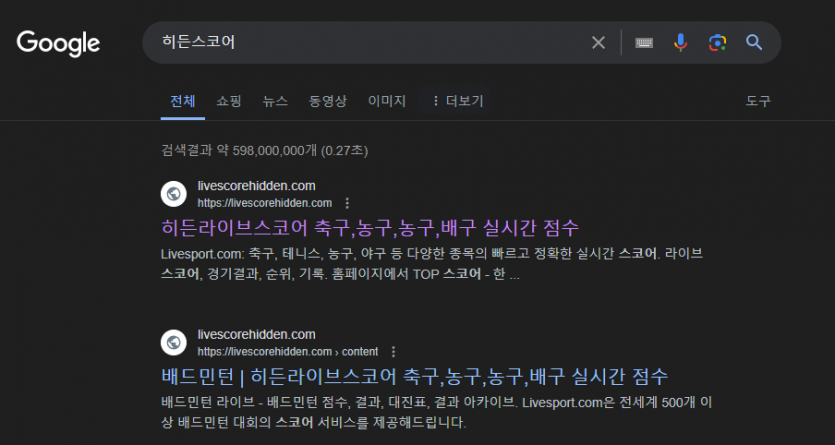Click the URL https://livescorehidden.com › content
Image resolution: width=835 pixels, height=445 pixels.
pos(288,351)
